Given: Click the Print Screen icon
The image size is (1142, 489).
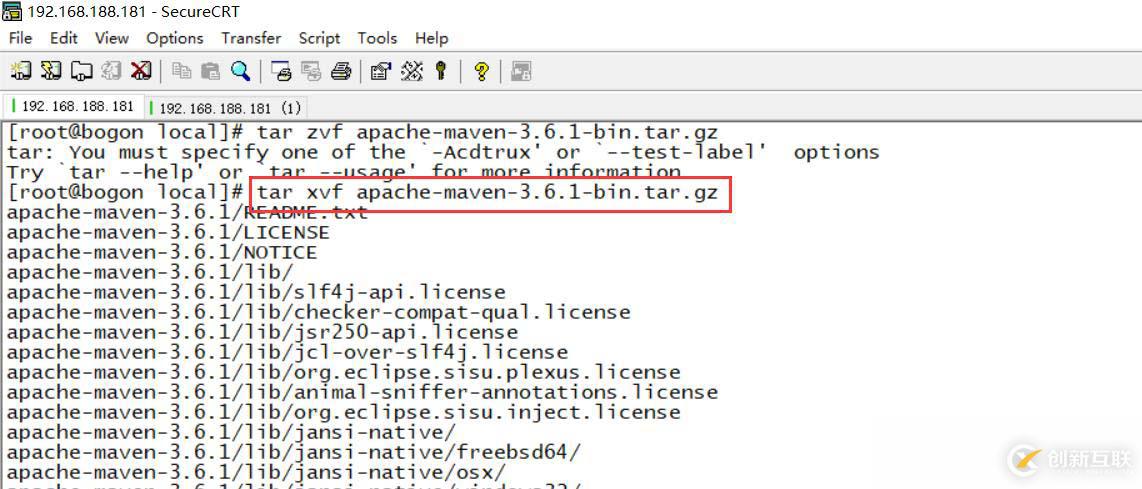Looking at the screenshot, I should pyautogui.click(x=281, y=71).
